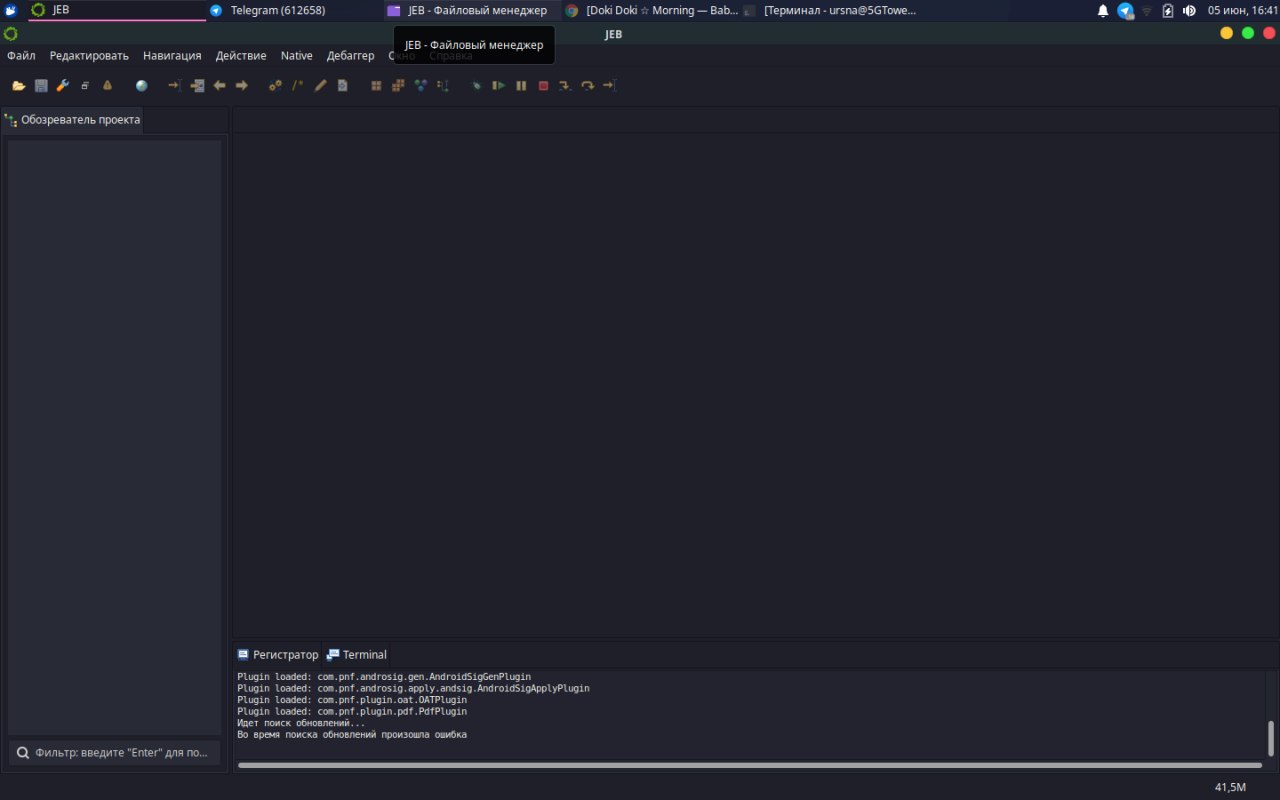
Task: Click the blue-green dots graph icon
Action: (x=420, y=86)
